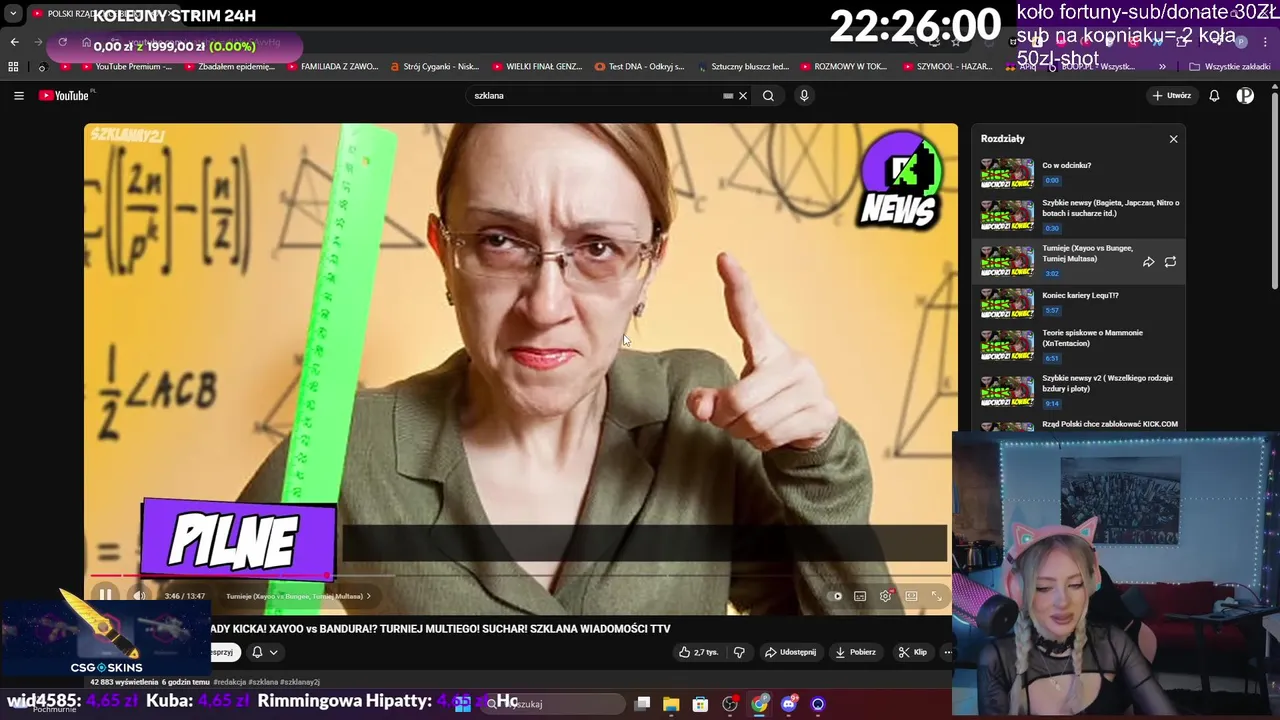Dislike the video
Viewport: 1280px width, 720px height.
pos(739,652)
